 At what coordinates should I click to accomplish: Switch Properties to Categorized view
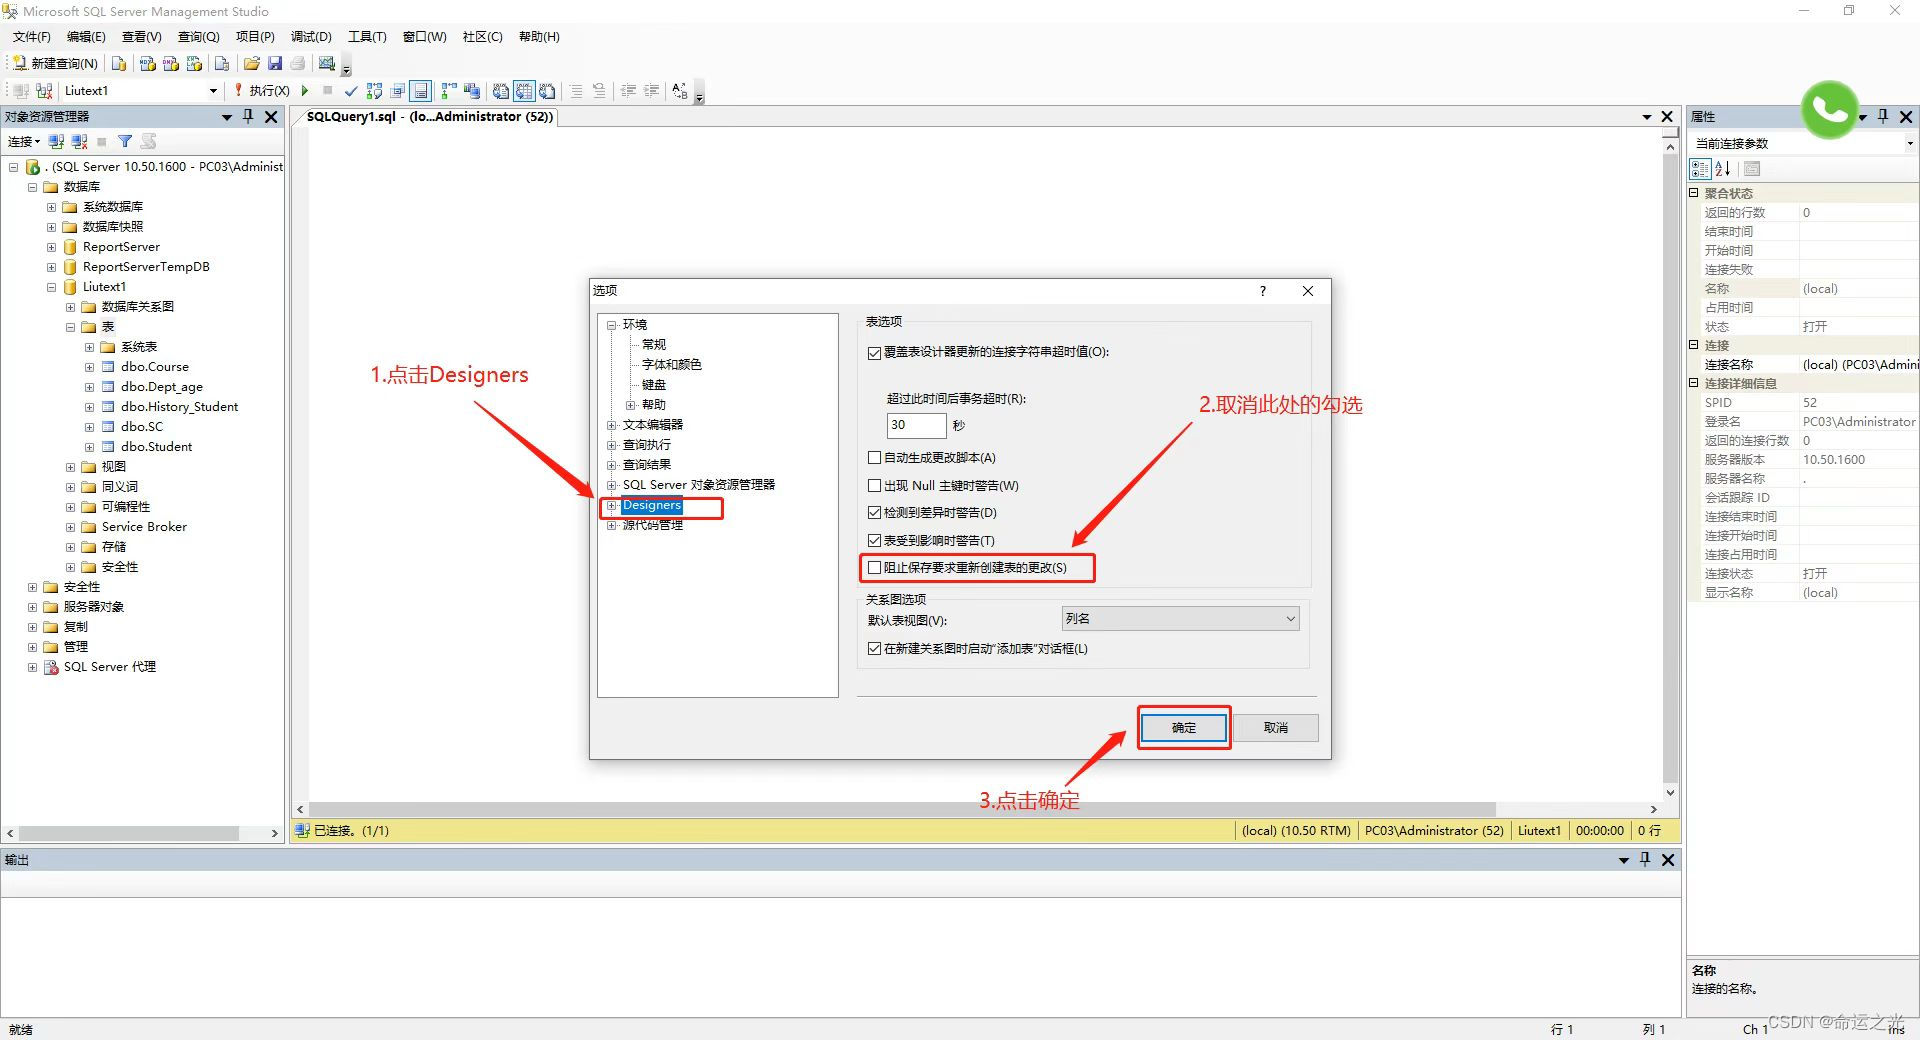pyautogui.click(x=1700, y=169)
